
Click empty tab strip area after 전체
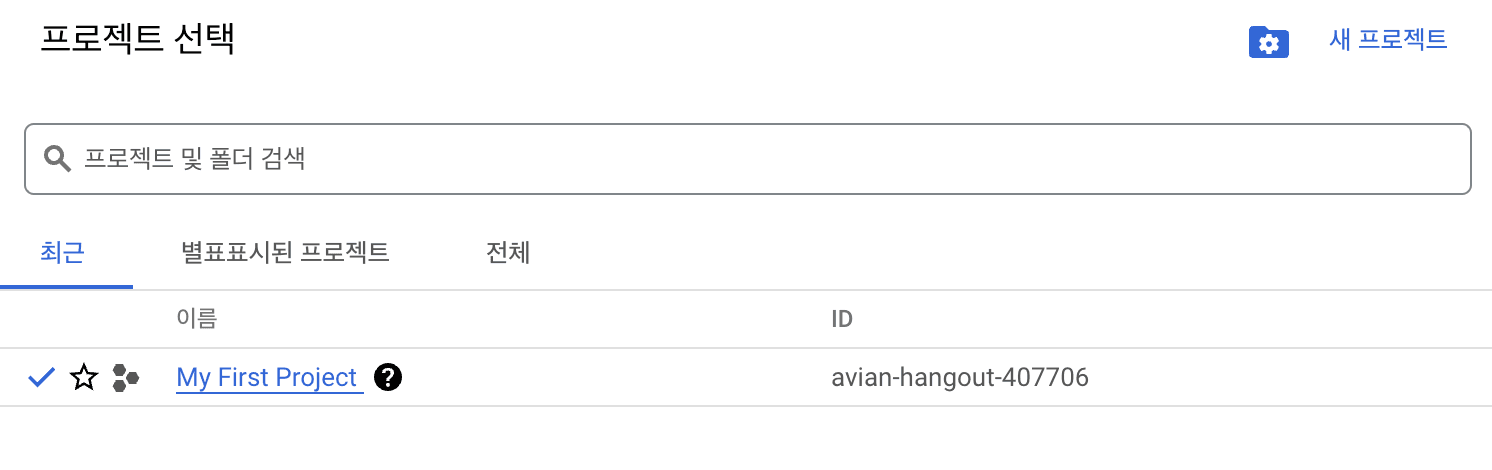pyautogui.click(x=1000, y=253)
